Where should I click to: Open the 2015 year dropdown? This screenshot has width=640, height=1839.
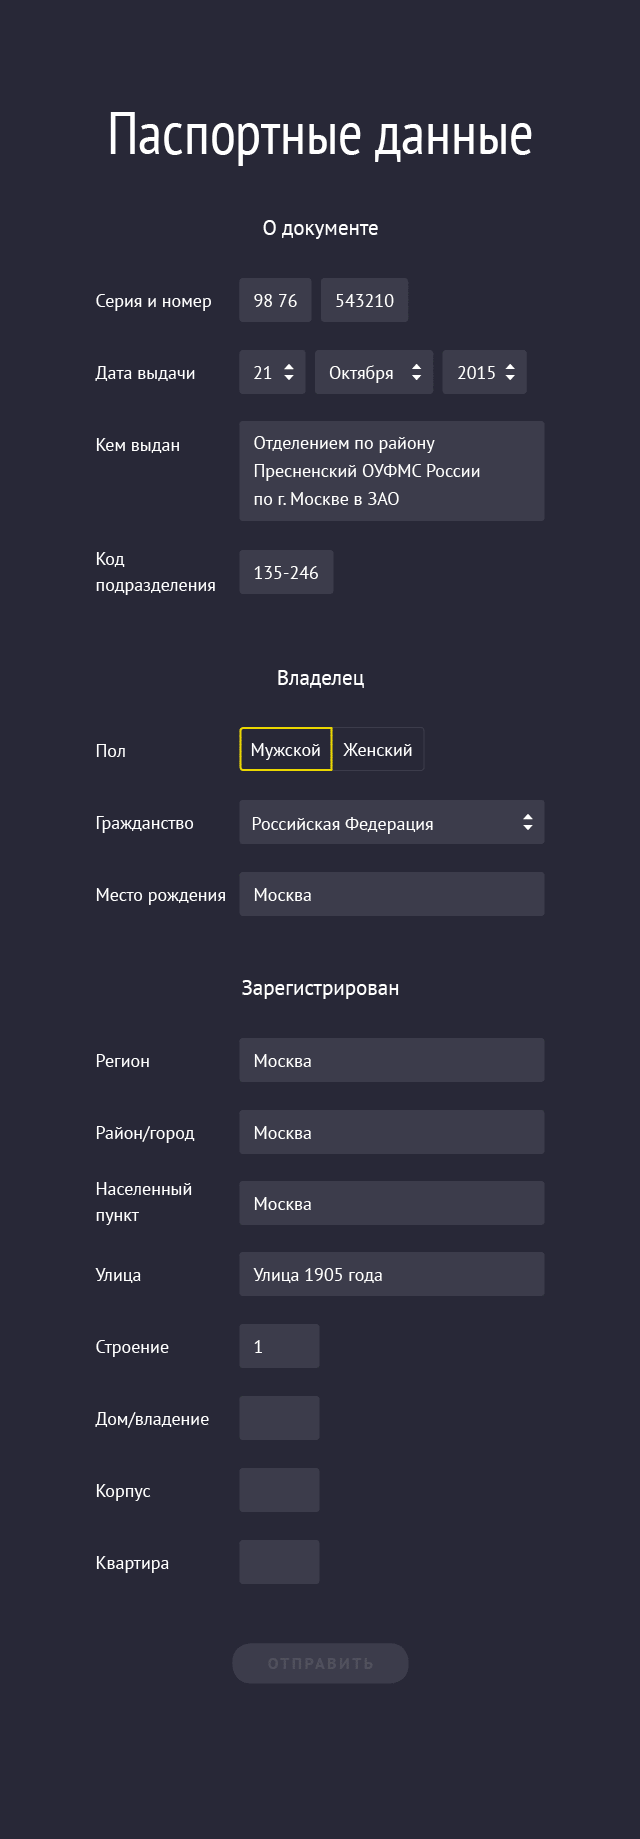coord(485,372)
